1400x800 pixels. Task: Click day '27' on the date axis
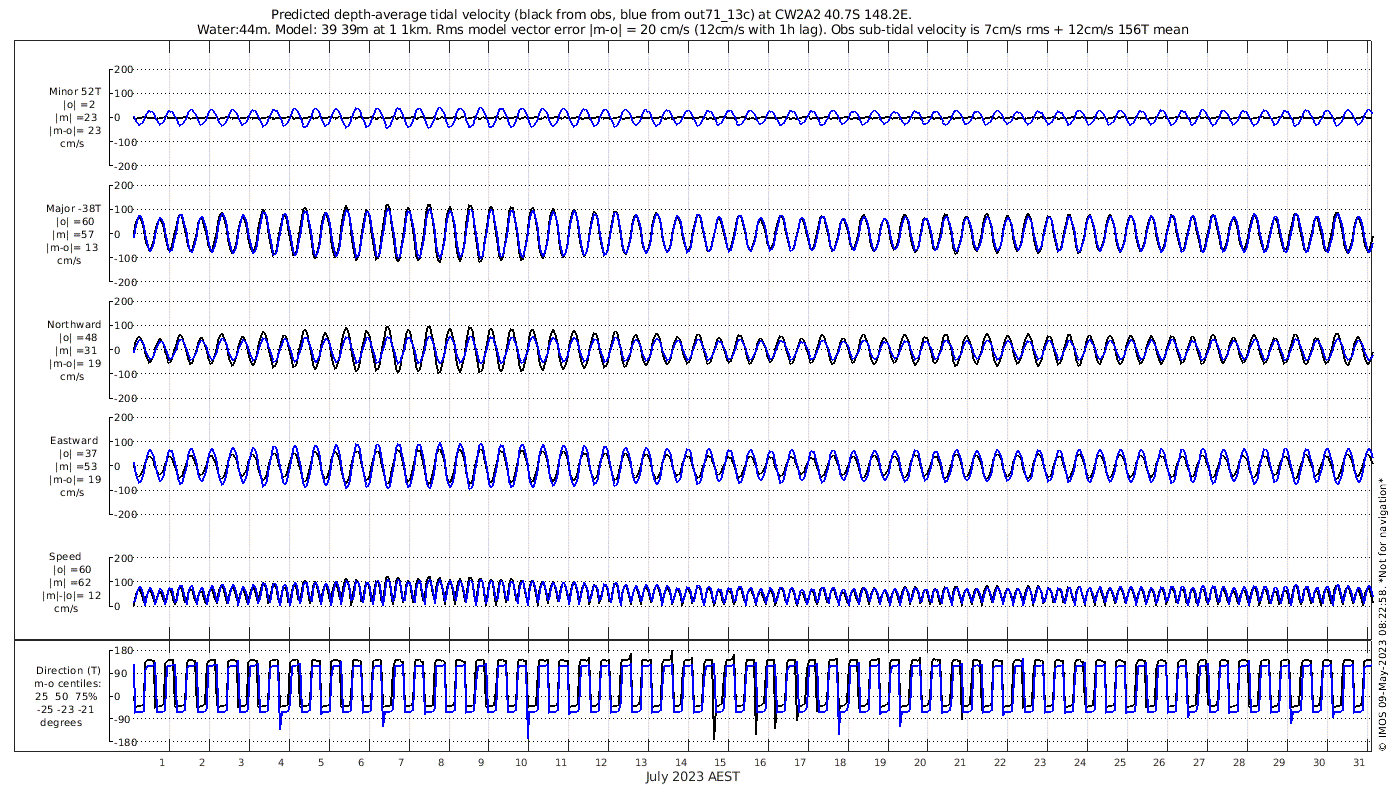[x=1199, y=762]
